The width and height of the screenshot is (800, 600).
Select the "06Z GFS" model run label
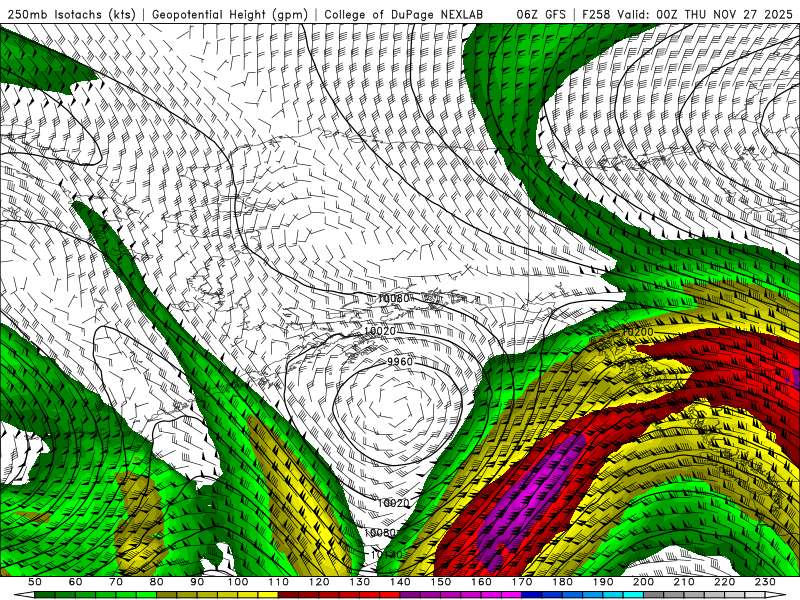point(541,14)
